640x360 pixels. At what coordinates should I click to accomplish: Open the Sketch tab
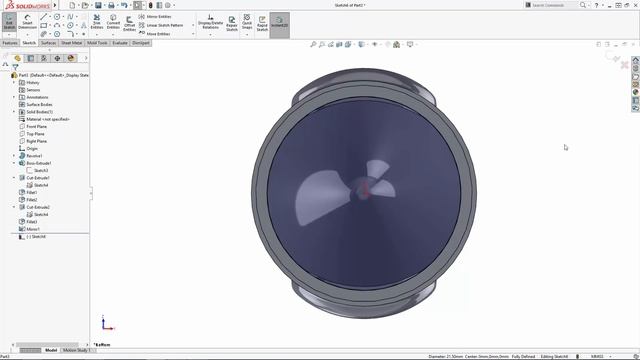tap(29, 43)
